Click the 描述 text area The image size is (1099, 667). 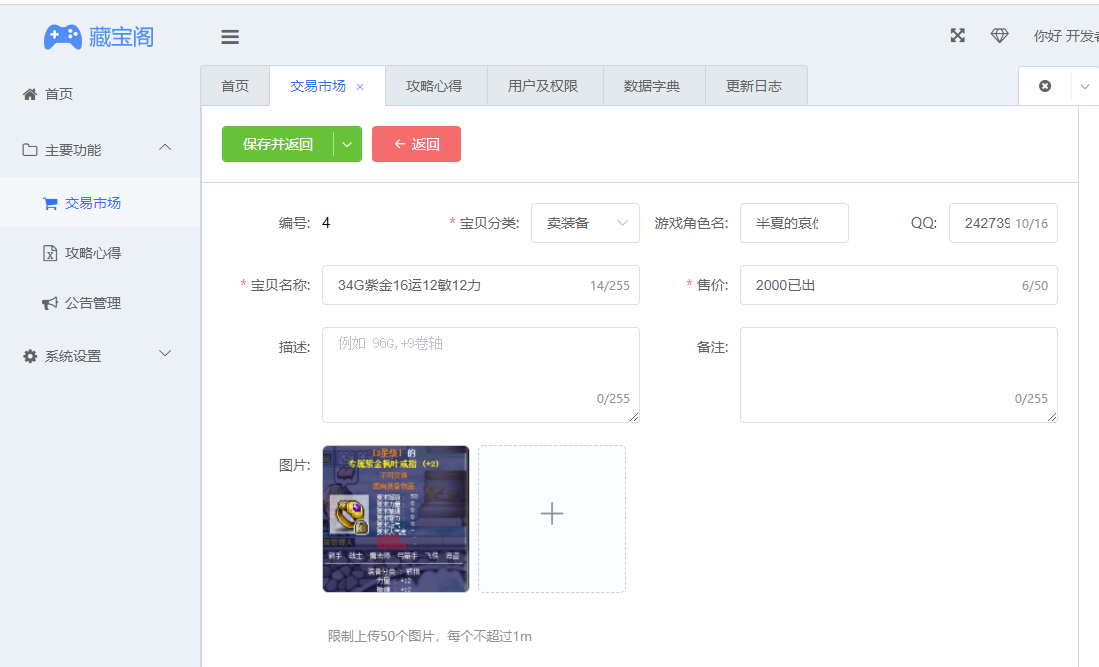pyautogui.click(x=481, y=375)
